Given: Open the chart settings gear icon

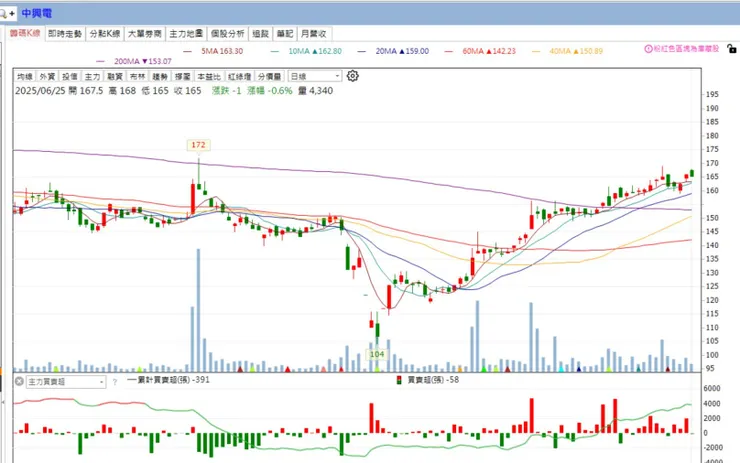Looking at the screenshot, I should click(353, 76).
